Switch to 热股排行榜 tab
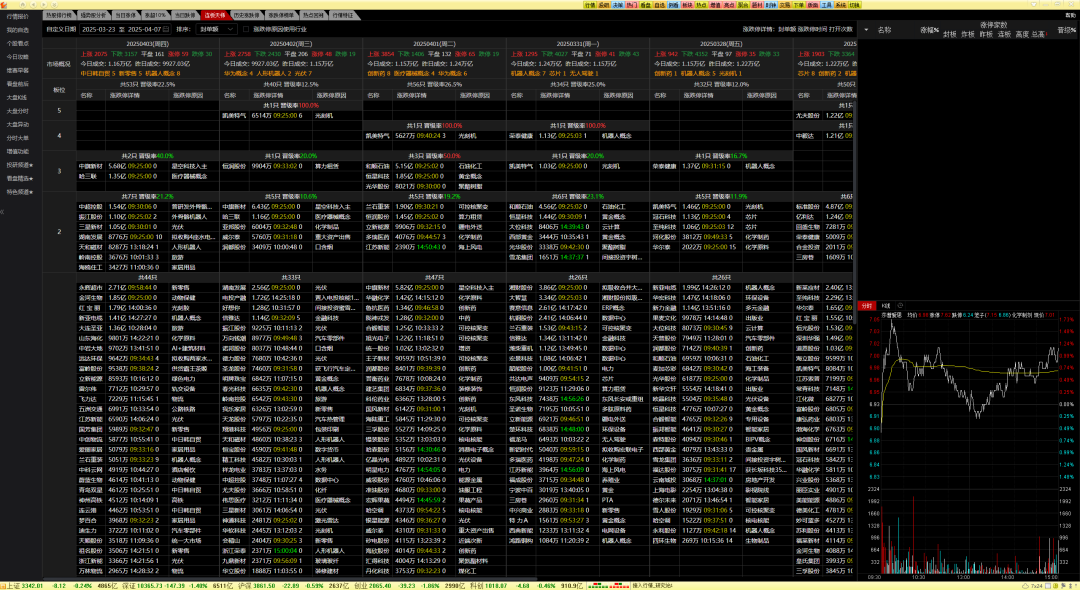 coord(59,15)
